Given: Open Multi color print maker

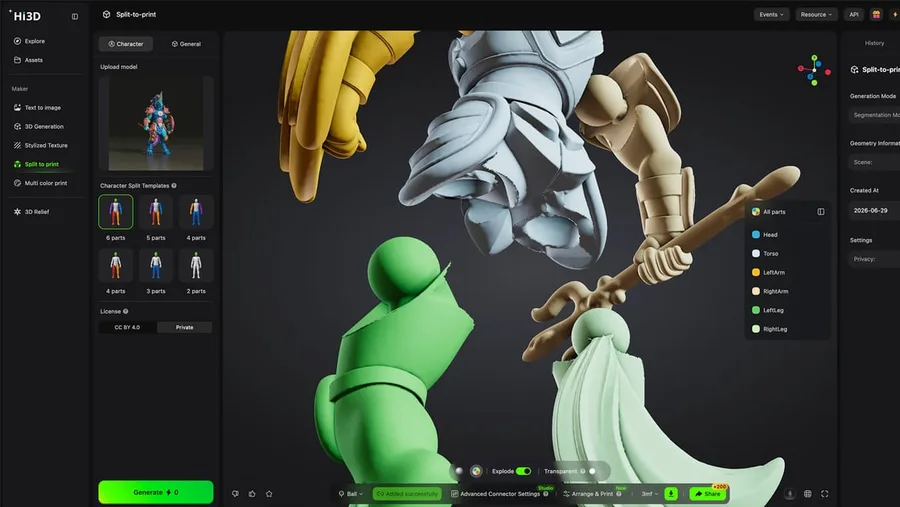Looking at the screenshot, I should (40, 183).
